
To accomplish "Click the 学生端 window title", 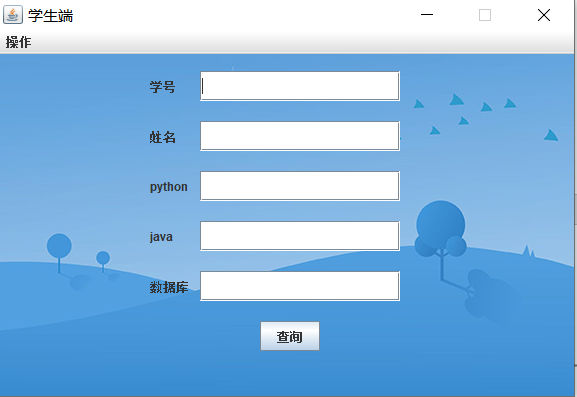I will [x=50, y=15].
